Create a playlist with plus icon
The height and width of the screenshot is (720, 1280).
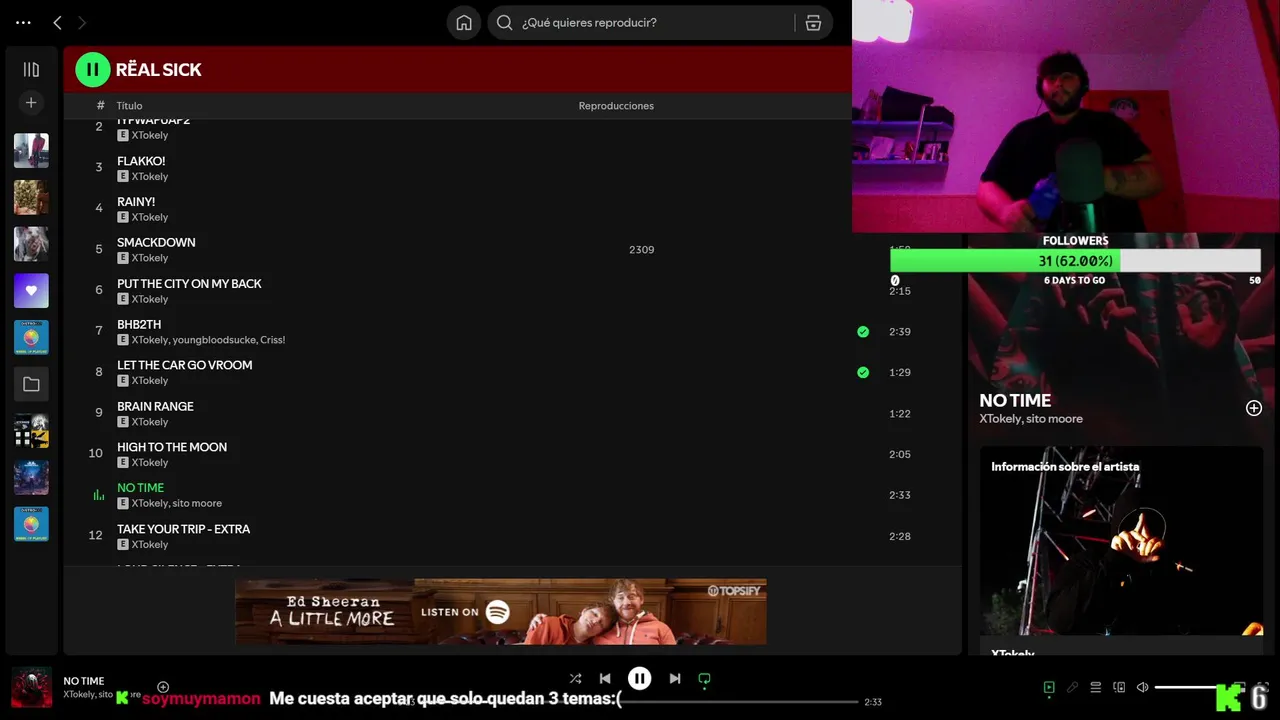[x=31, y=103]
